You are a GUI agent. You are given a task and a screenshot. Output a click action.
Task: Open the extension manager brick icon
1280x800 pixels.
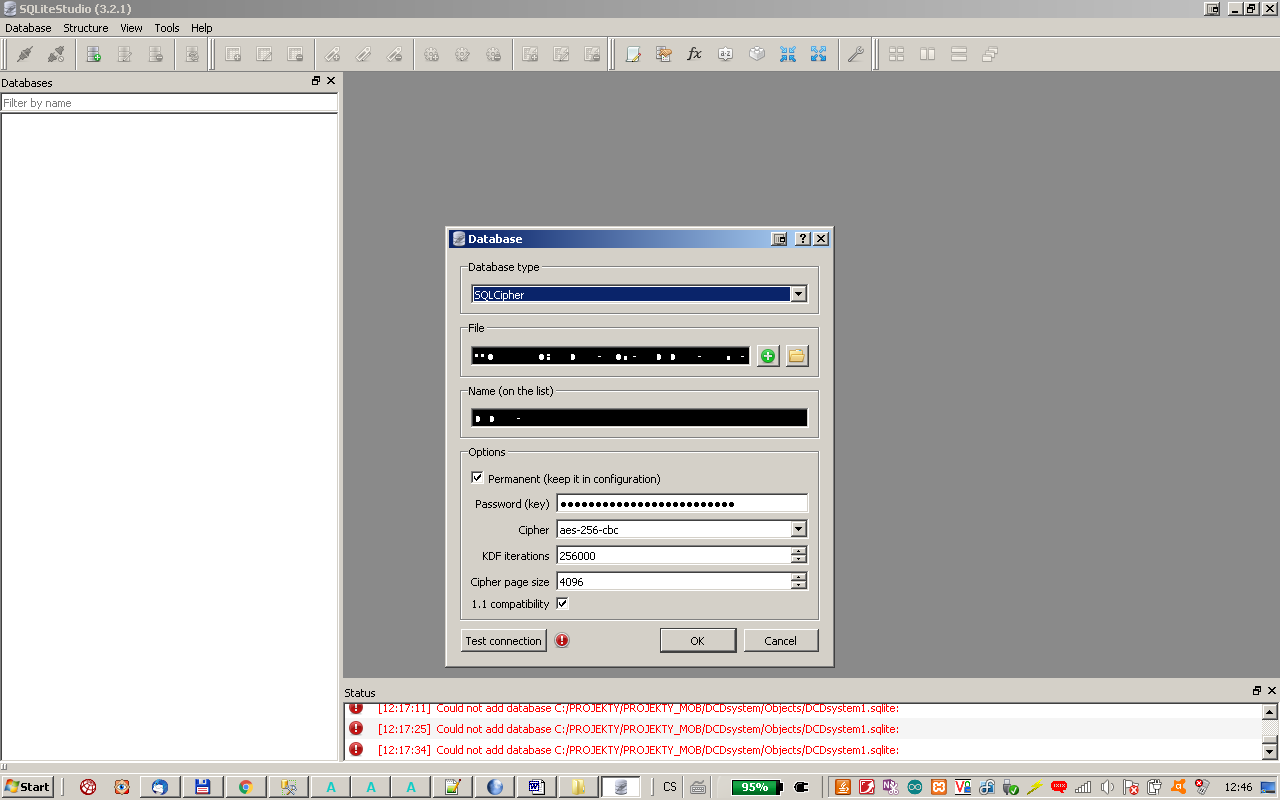(757, 54)
